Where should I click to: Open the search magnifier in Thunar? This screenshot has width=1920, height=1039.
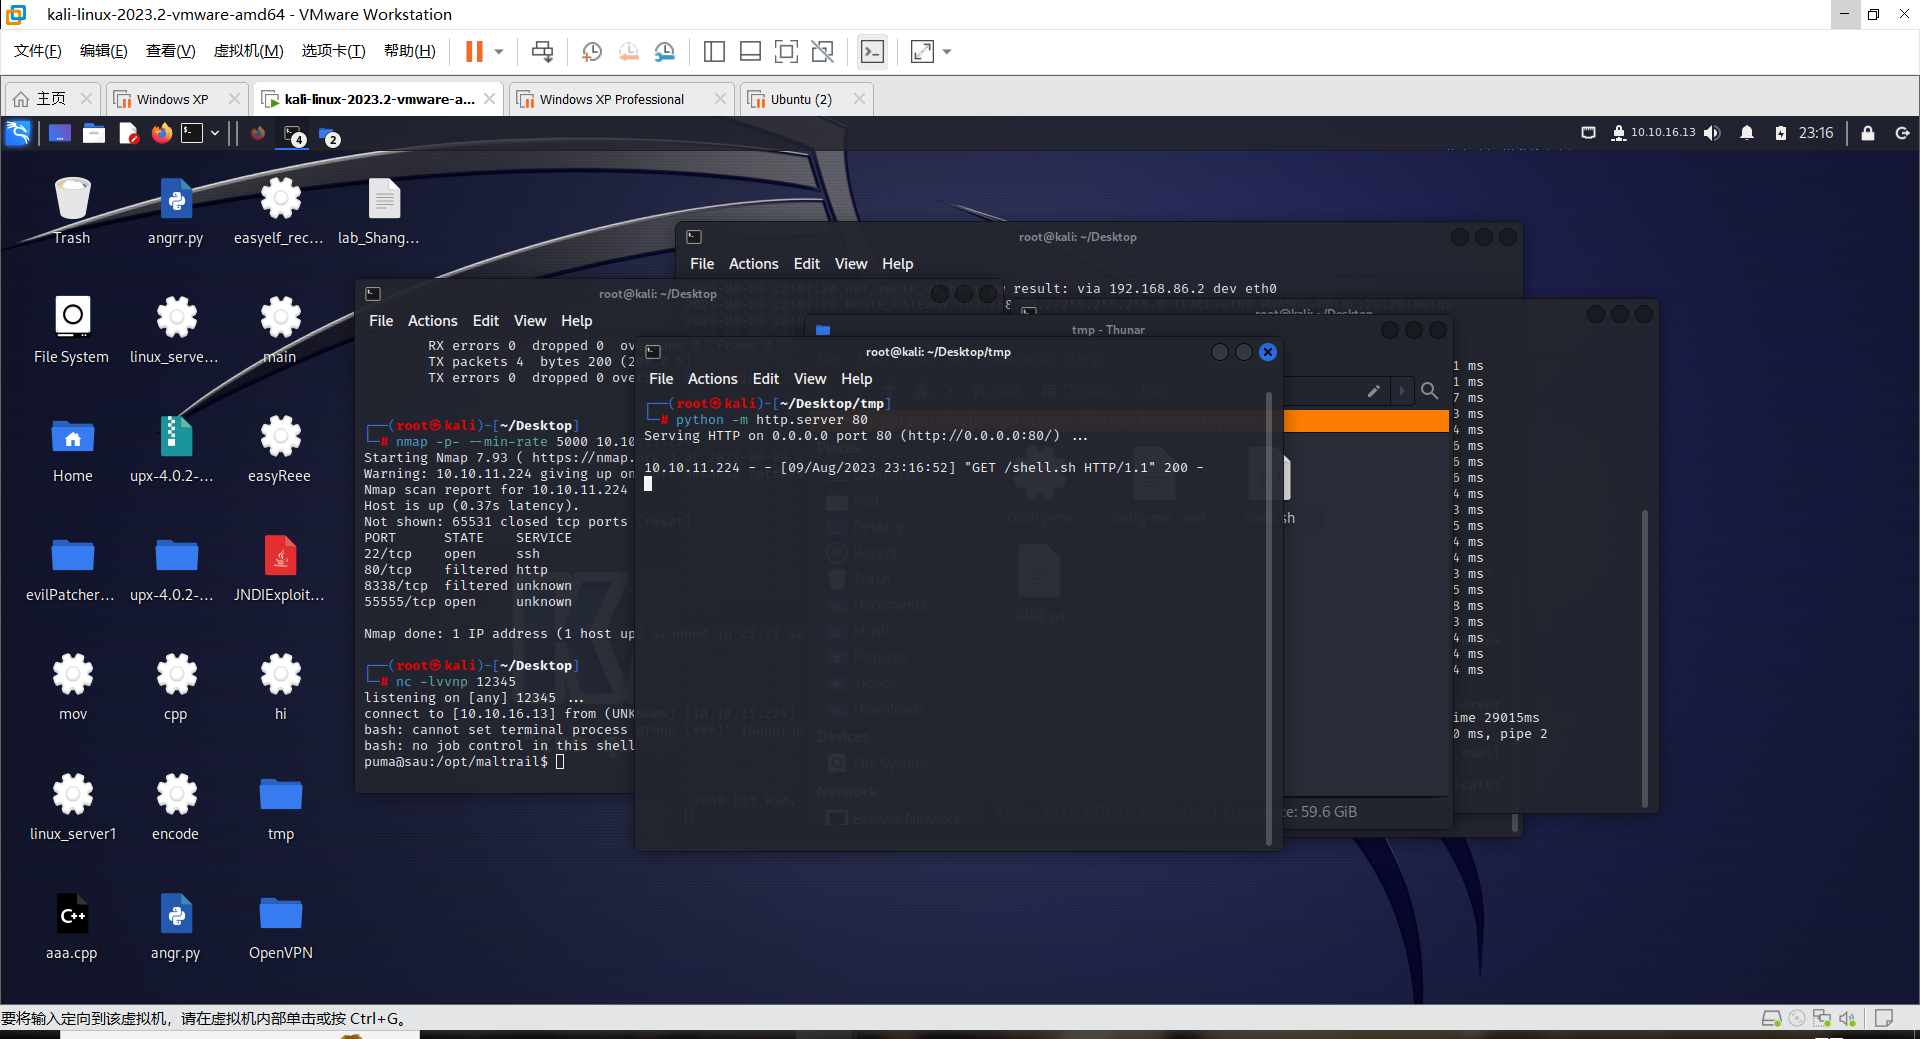pyautogui.click(x=1430, y=391)
